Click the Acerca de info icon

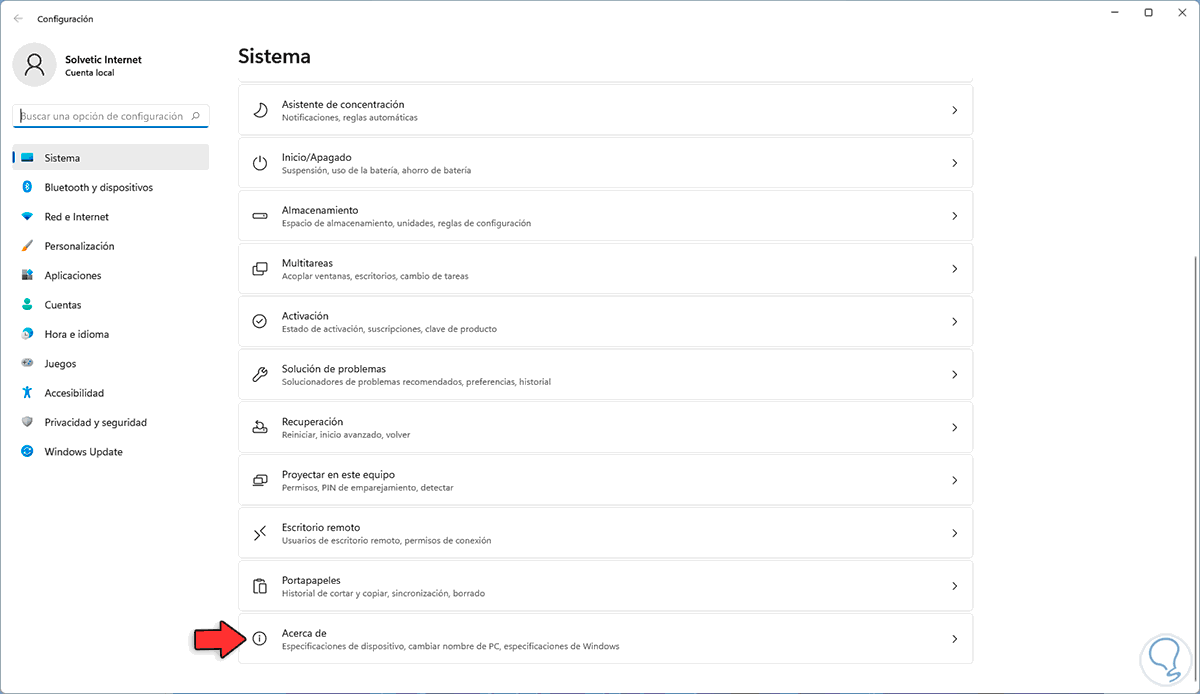pos(260,638)
